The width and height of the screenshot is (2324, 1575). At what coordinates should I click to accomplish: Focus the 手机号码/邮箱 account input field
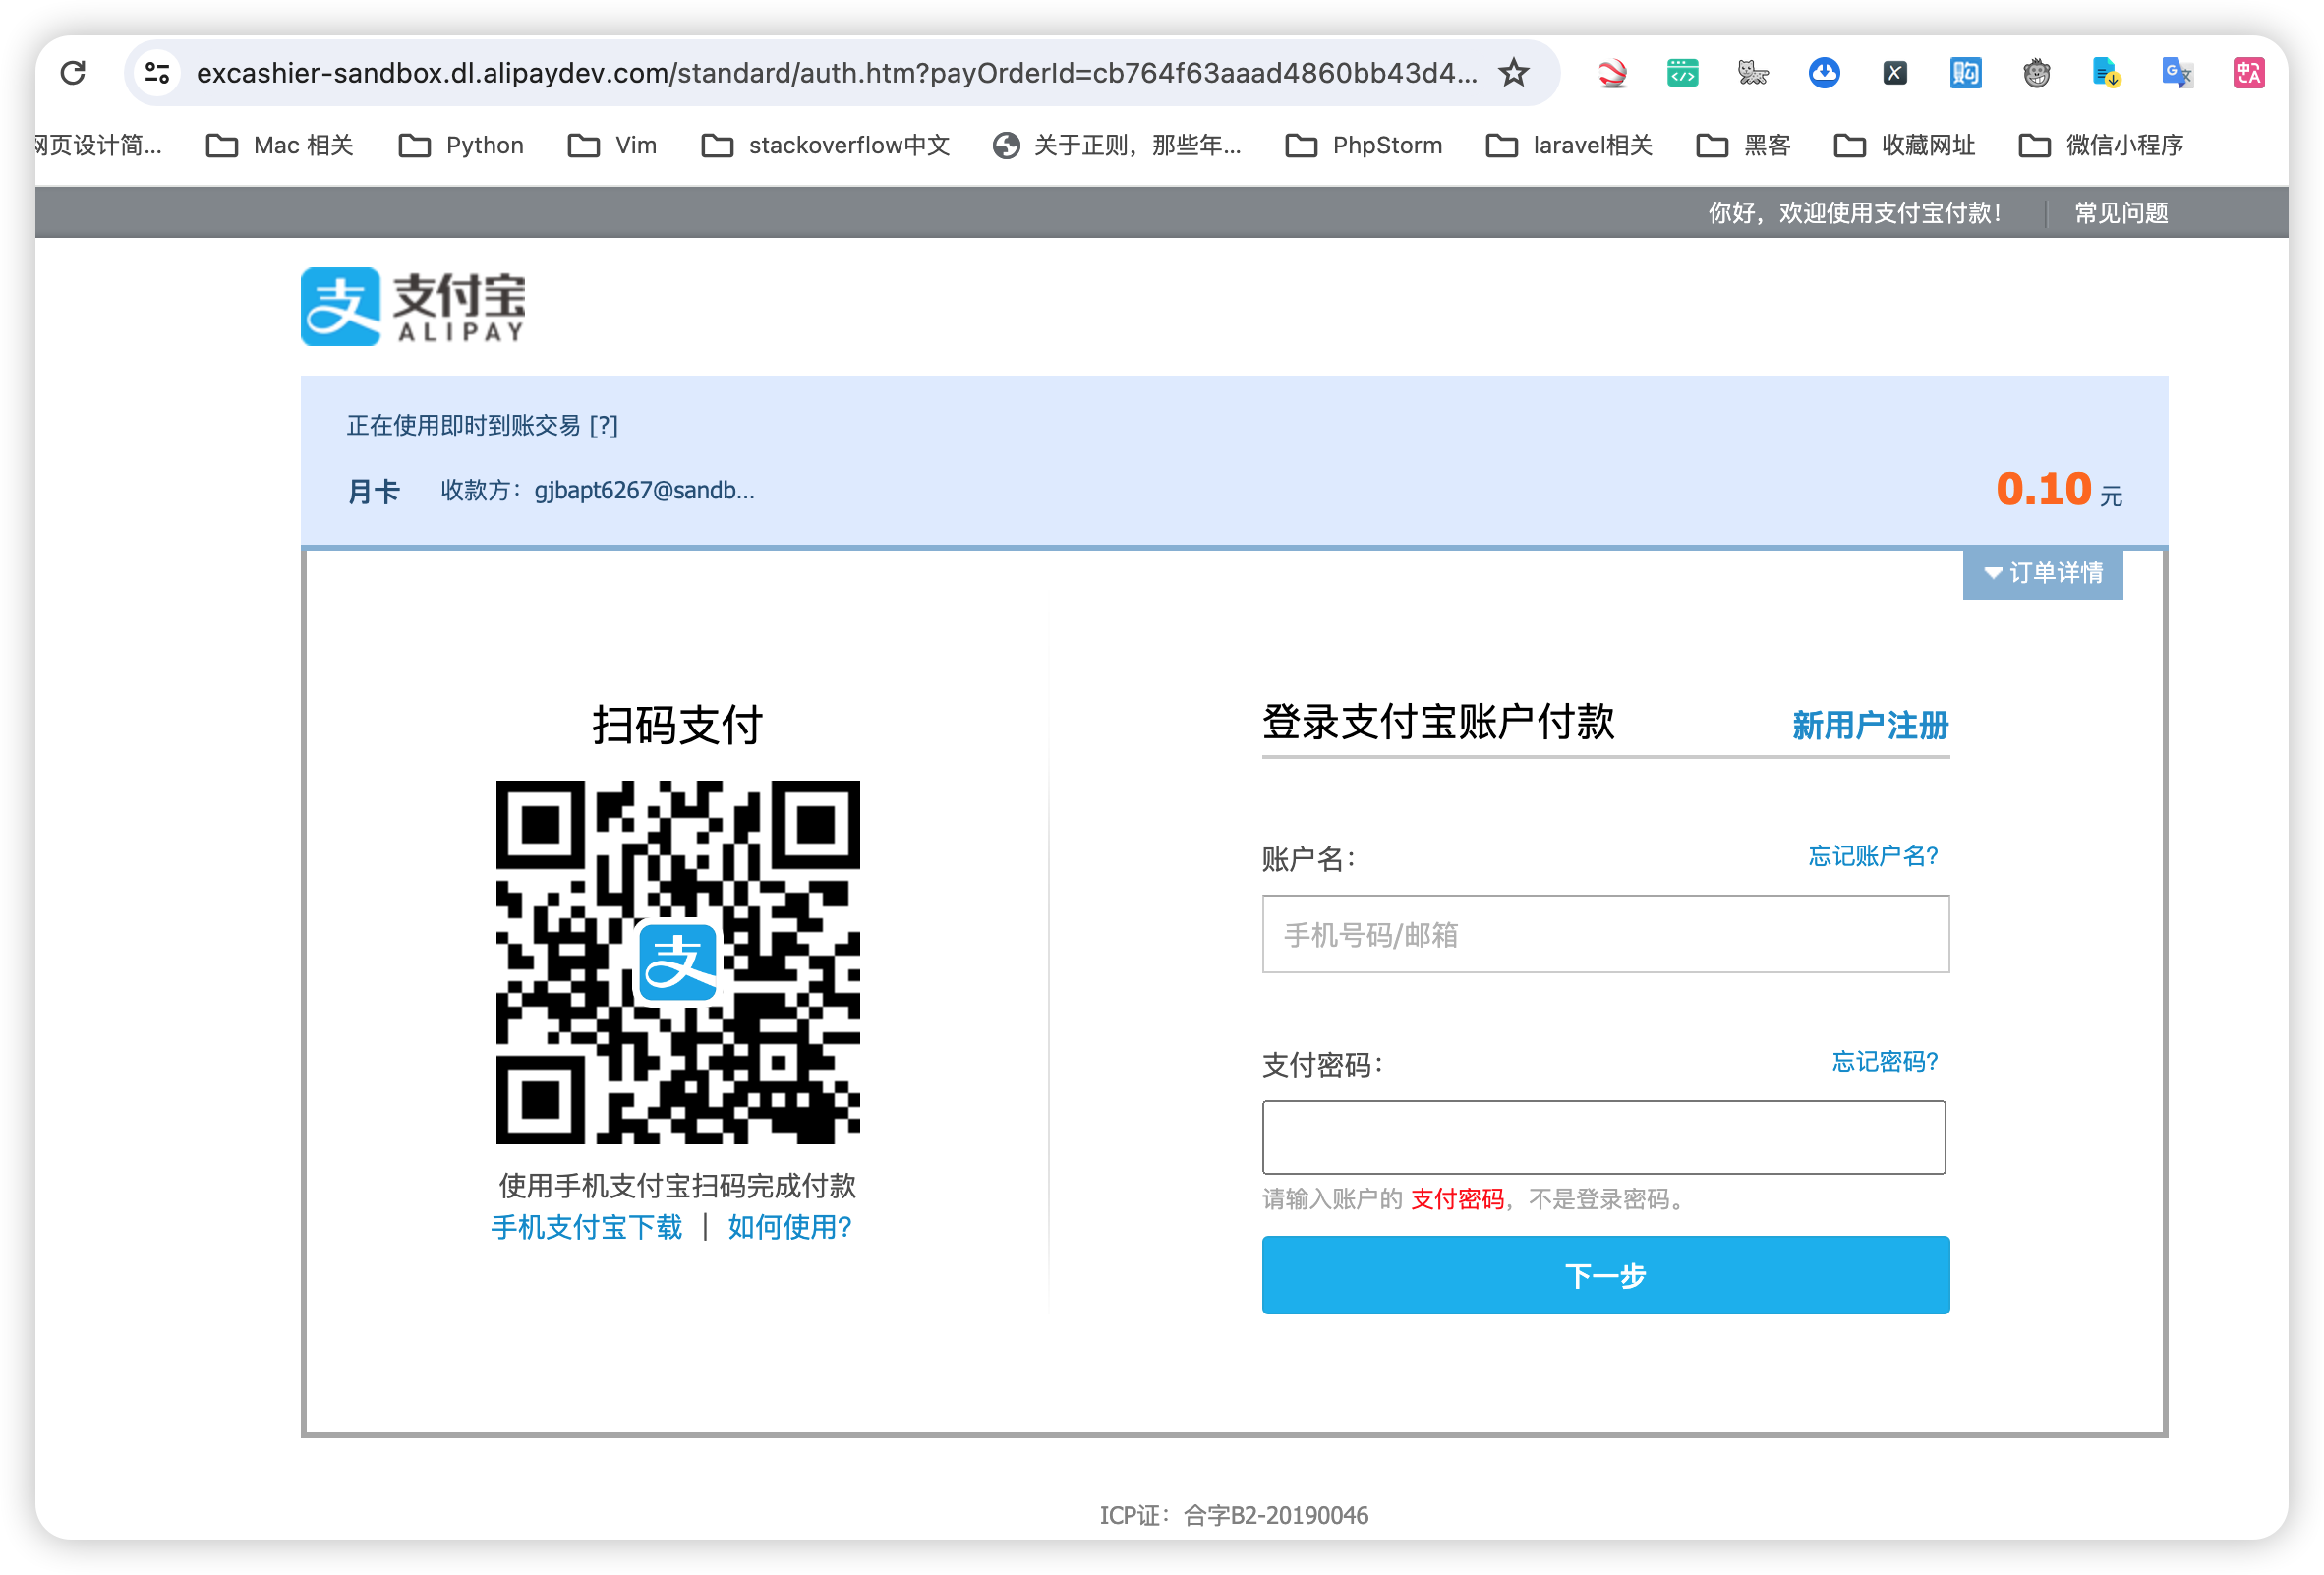1605,934
